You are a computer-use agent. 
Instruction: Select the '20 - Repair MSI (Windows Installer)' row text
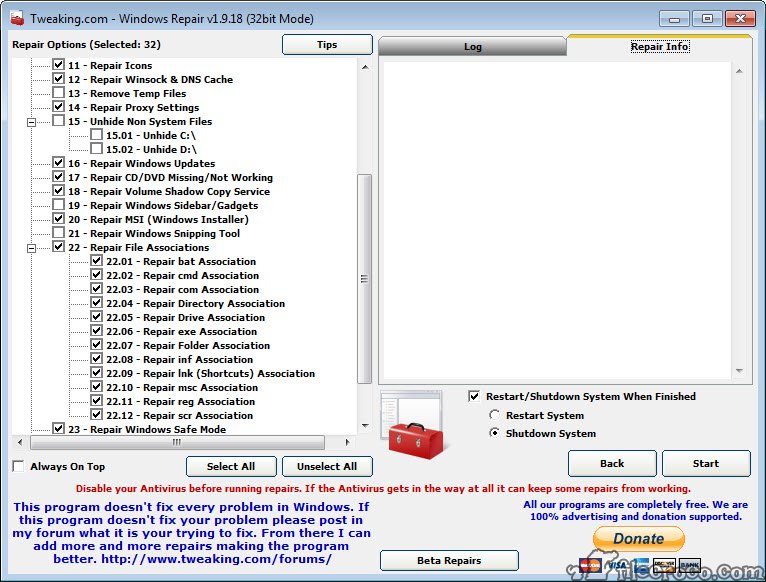pos(158,219)
